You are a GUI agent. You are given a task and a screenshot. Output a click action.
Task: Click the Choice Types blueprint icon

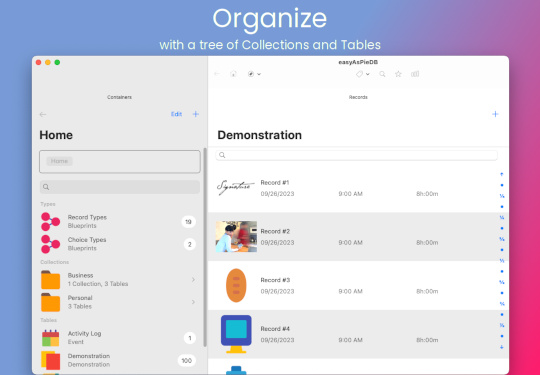[50, 244]
